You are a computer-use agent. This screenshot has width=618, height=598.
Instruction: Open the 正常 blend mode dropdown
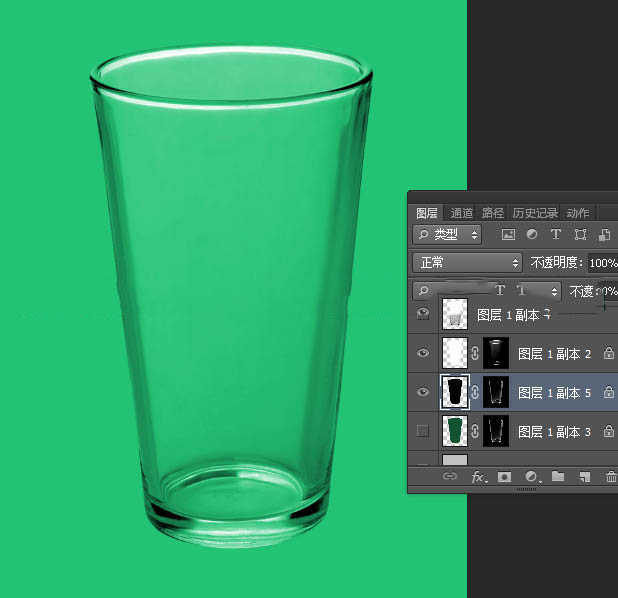click(467, 263)
